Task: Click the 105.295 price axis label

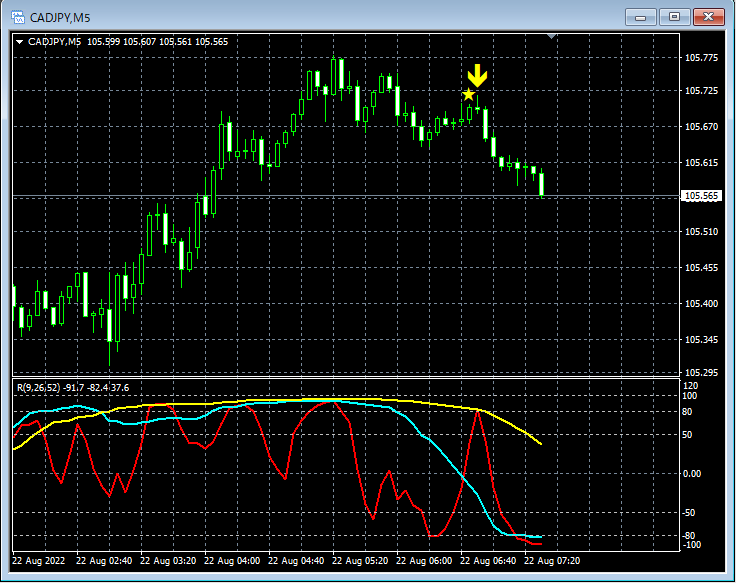Action: (x=701, y=372)
